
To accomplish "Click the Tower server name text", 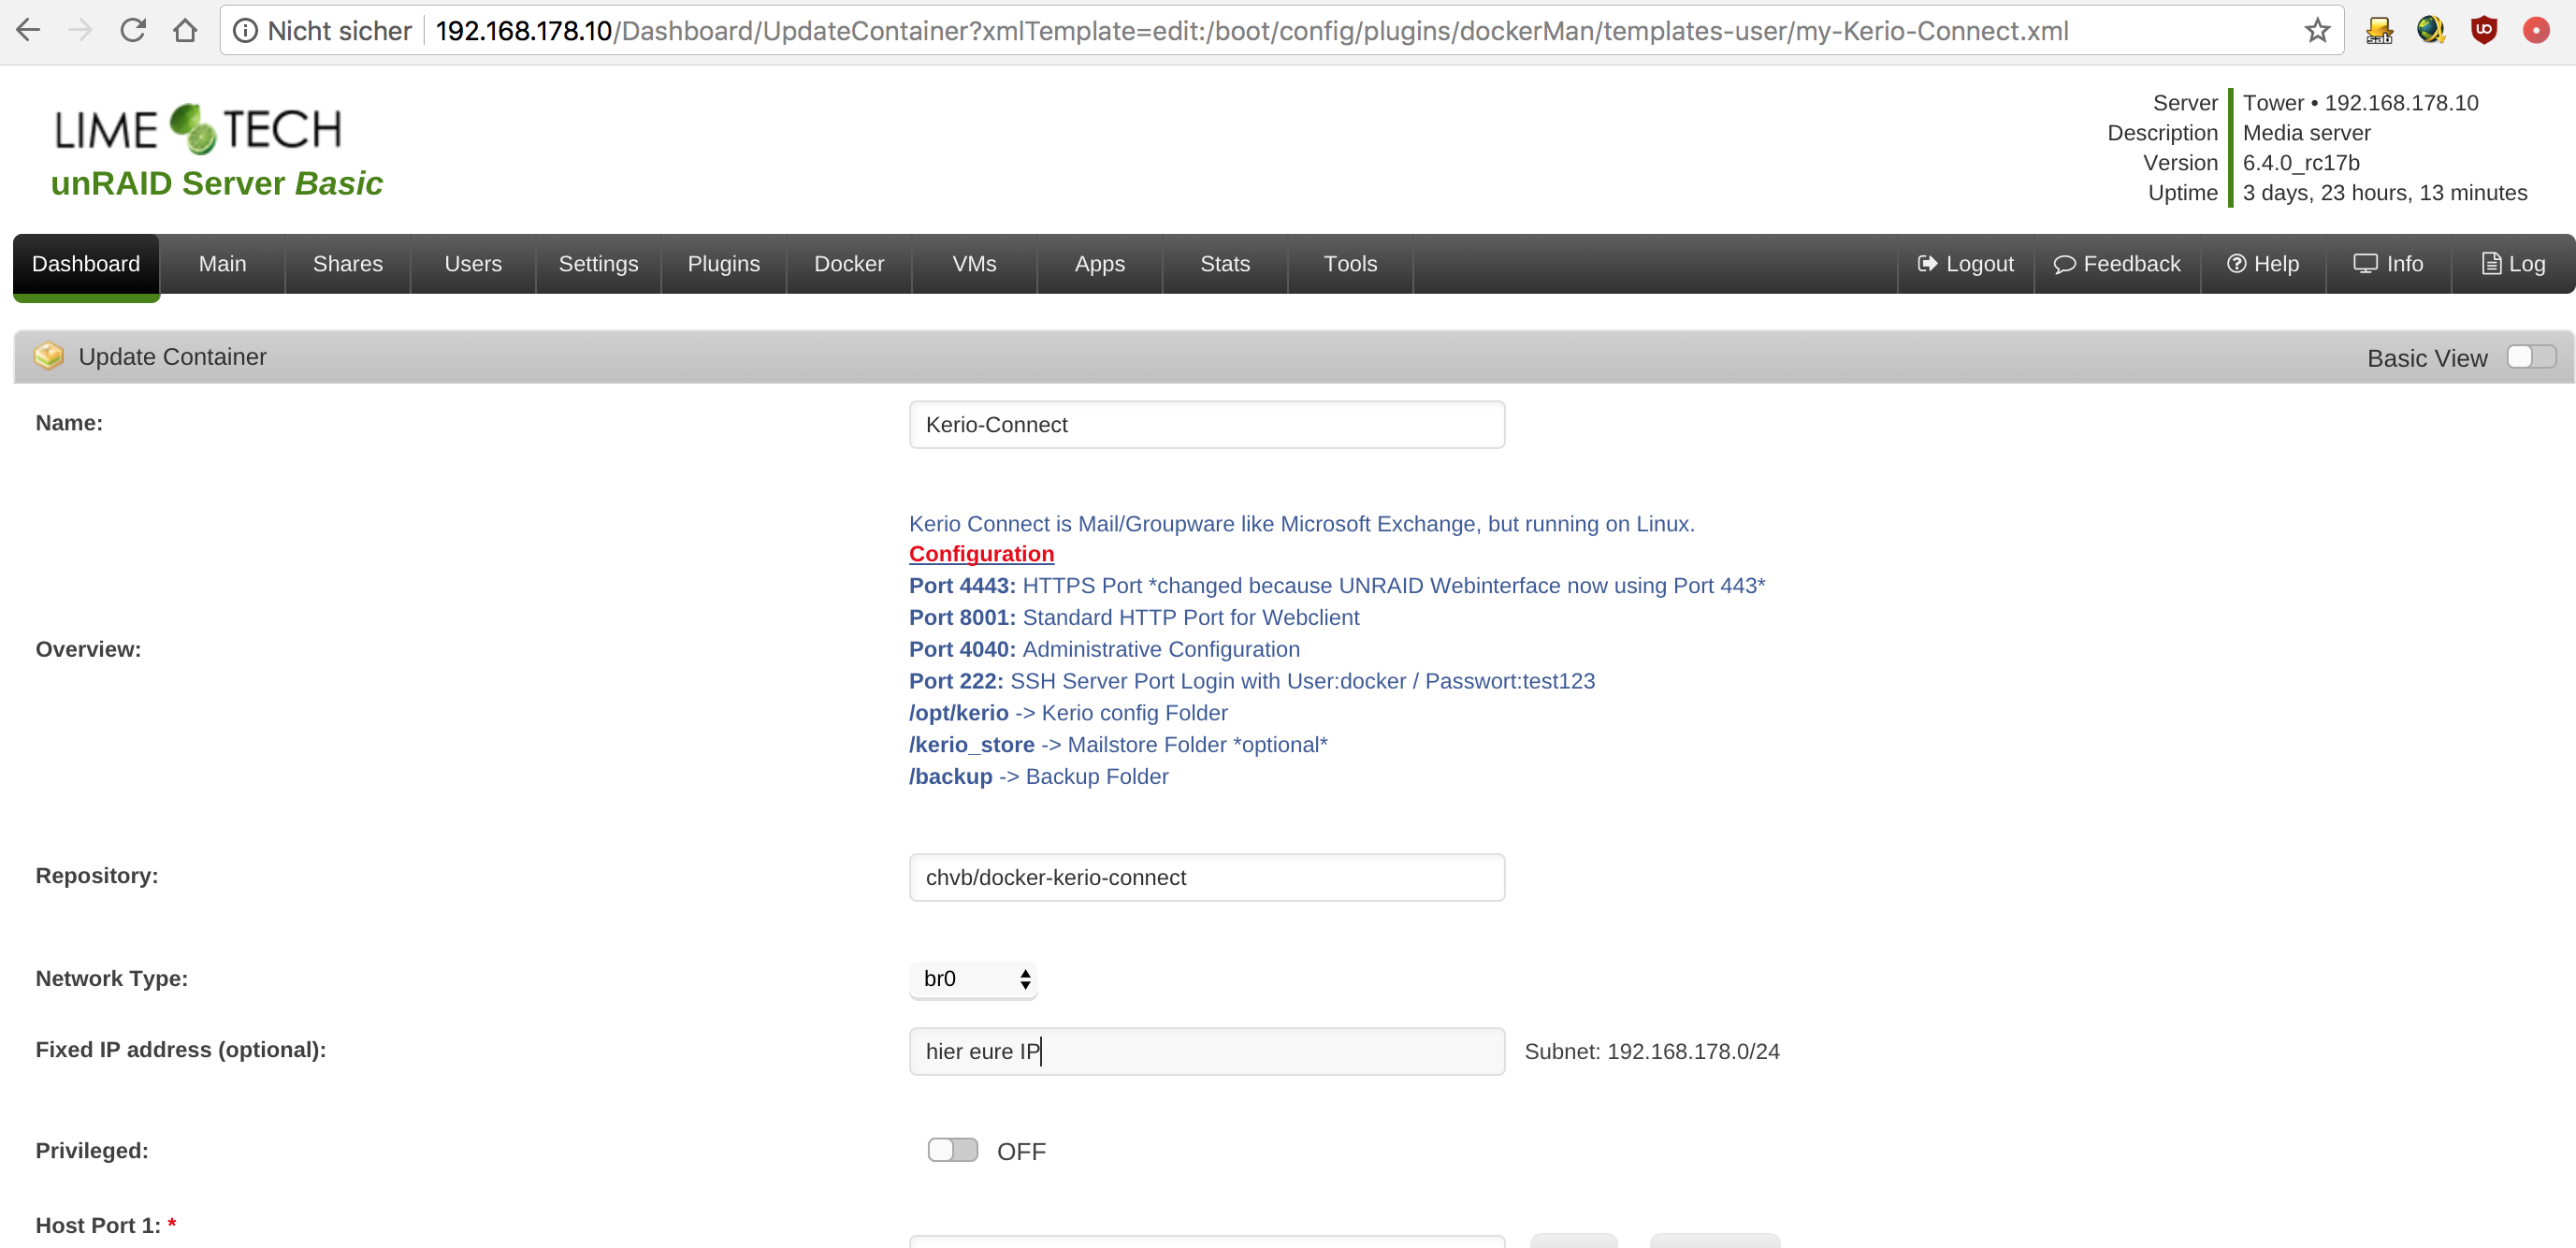I will (2360, 103).
